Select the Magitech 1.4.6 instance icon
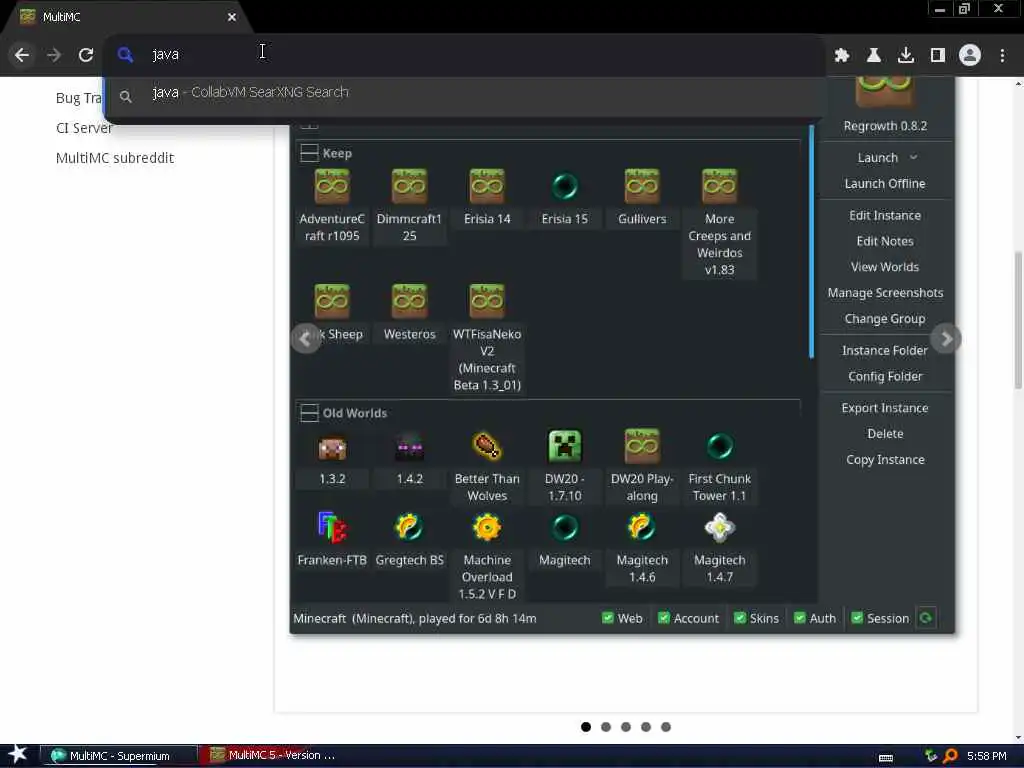 point(642,528)
